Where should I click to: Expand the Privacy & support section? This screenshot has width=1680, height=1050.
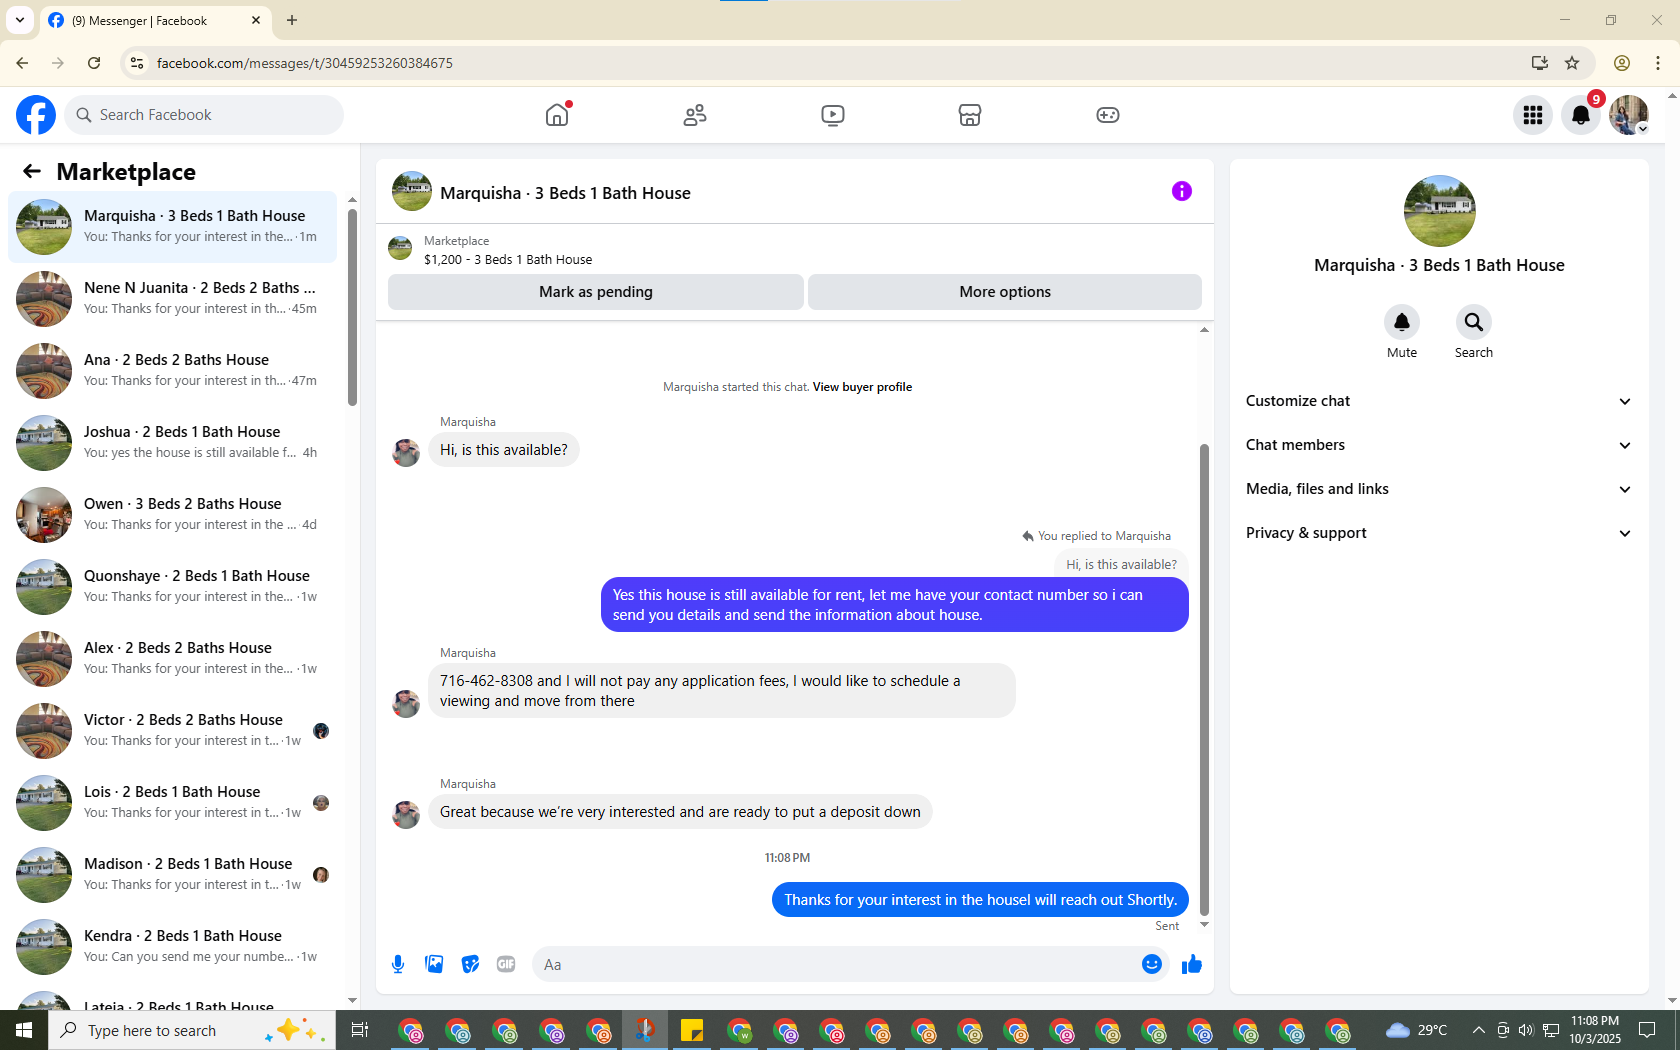1439,533
